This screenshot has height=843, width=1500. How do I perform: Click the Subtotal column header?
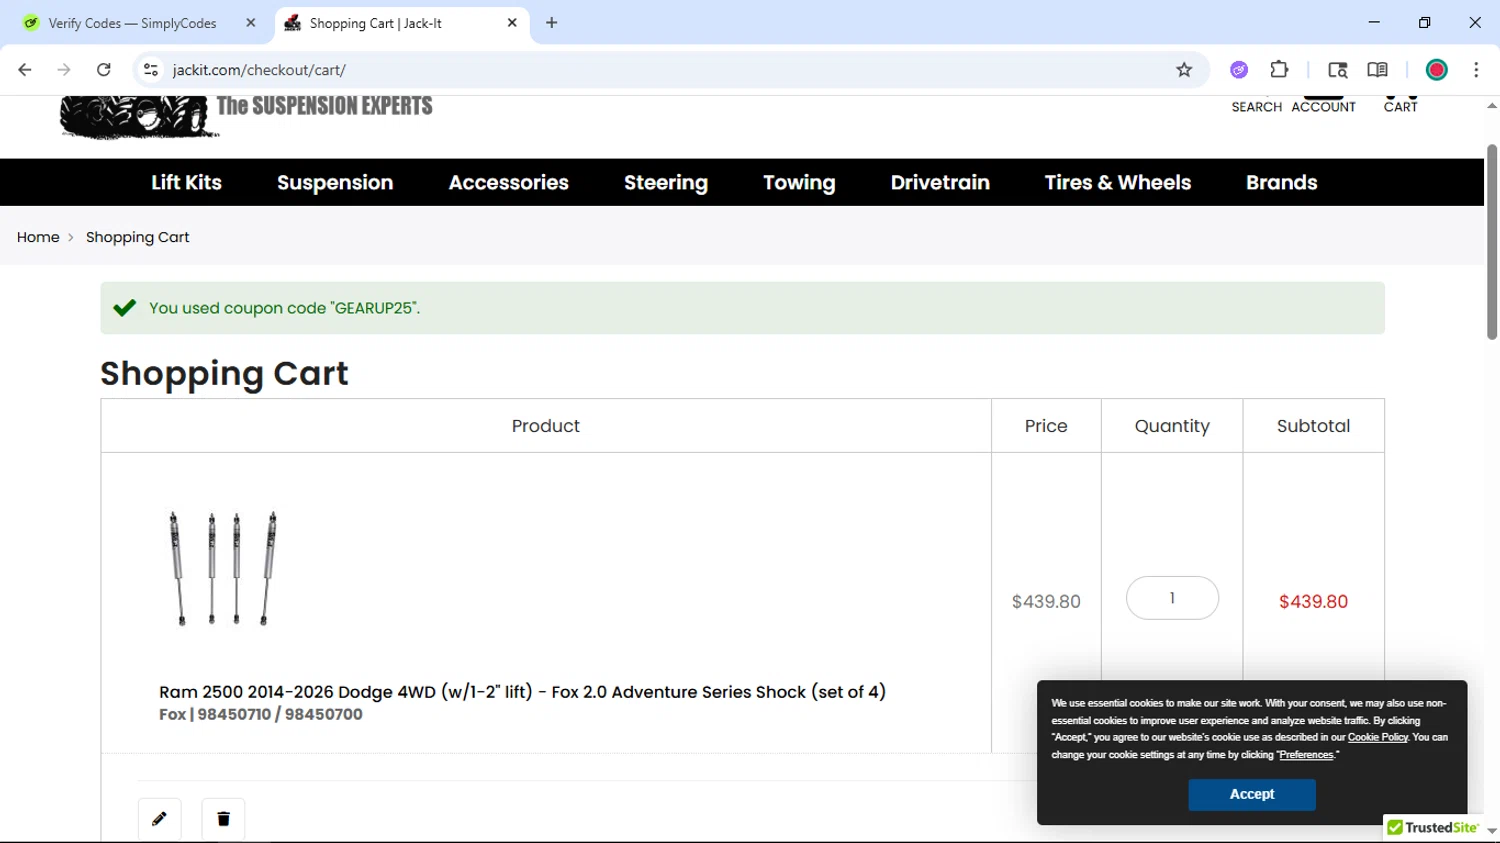[x=1313, y=426]
